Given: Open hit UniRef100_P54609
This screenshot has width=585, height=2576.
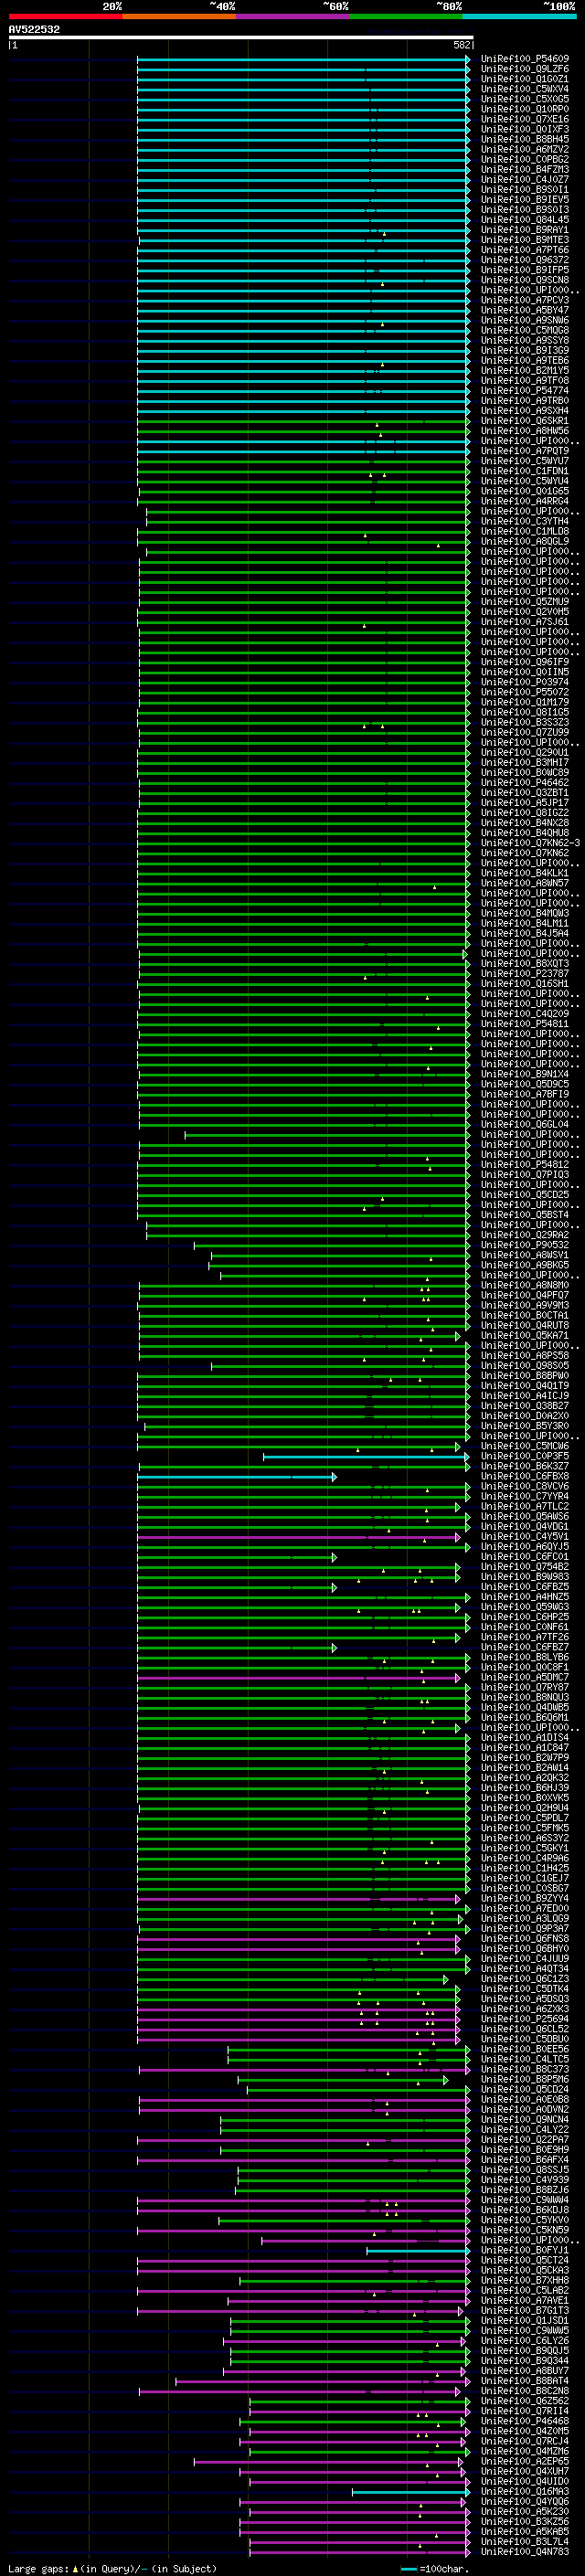Looking at the screenshot, I should pyautogui.click(x=524, y=59).
